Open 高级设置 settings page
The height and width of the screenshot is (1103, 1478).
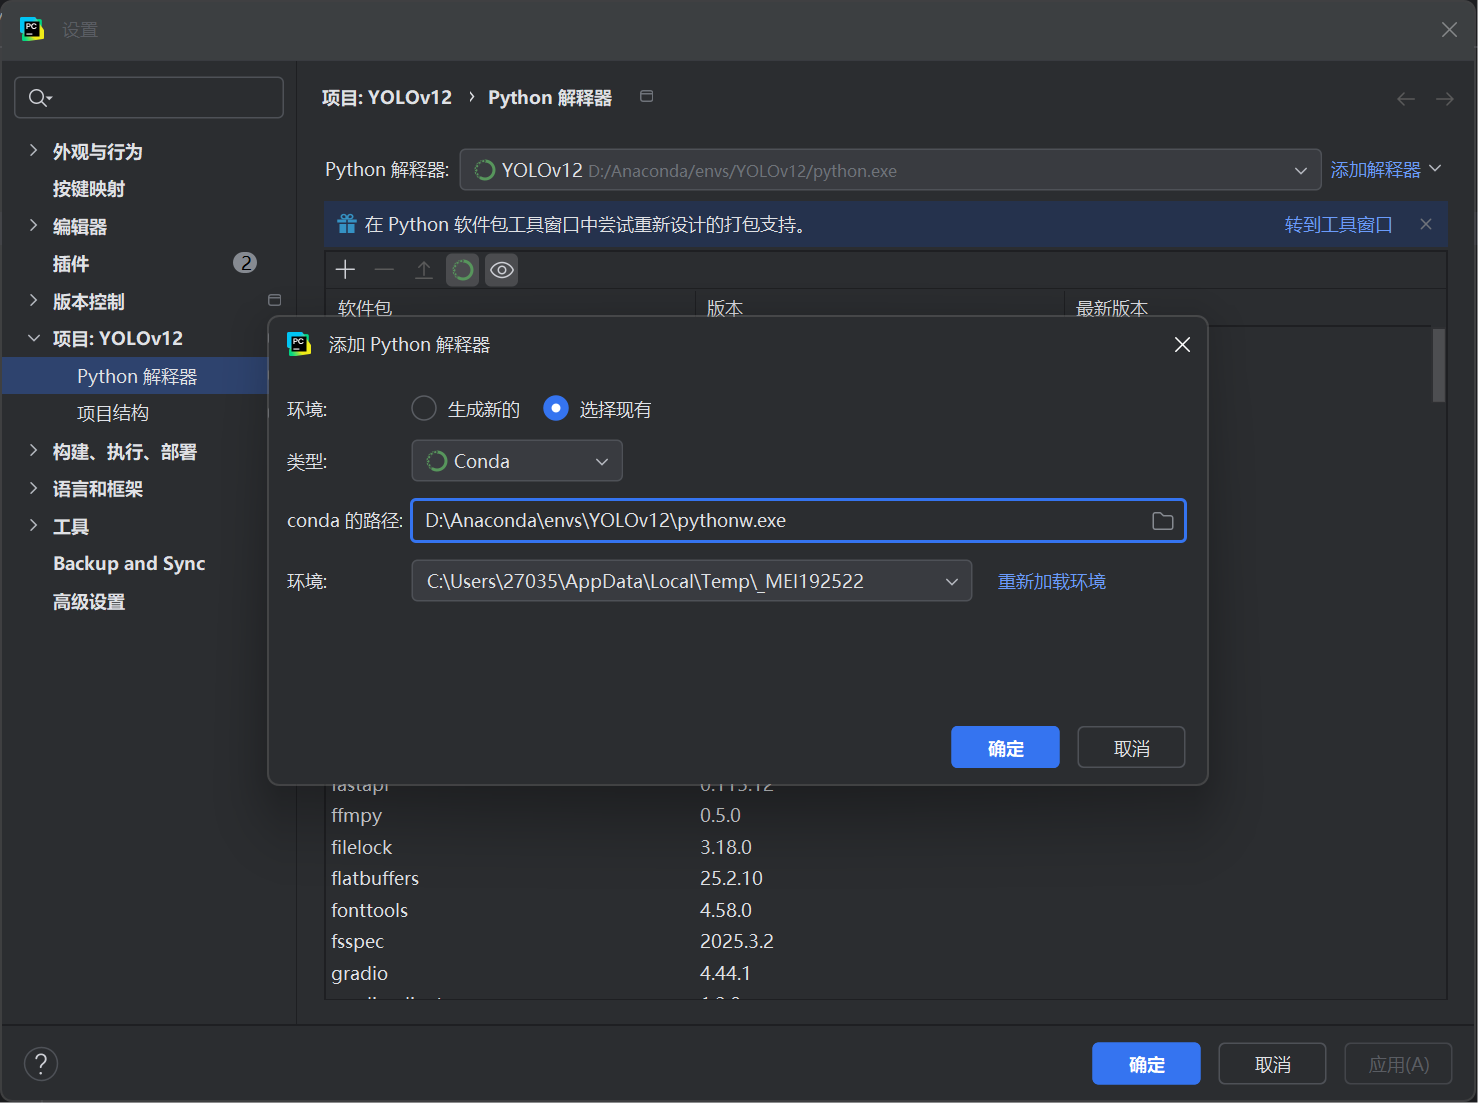89,601
